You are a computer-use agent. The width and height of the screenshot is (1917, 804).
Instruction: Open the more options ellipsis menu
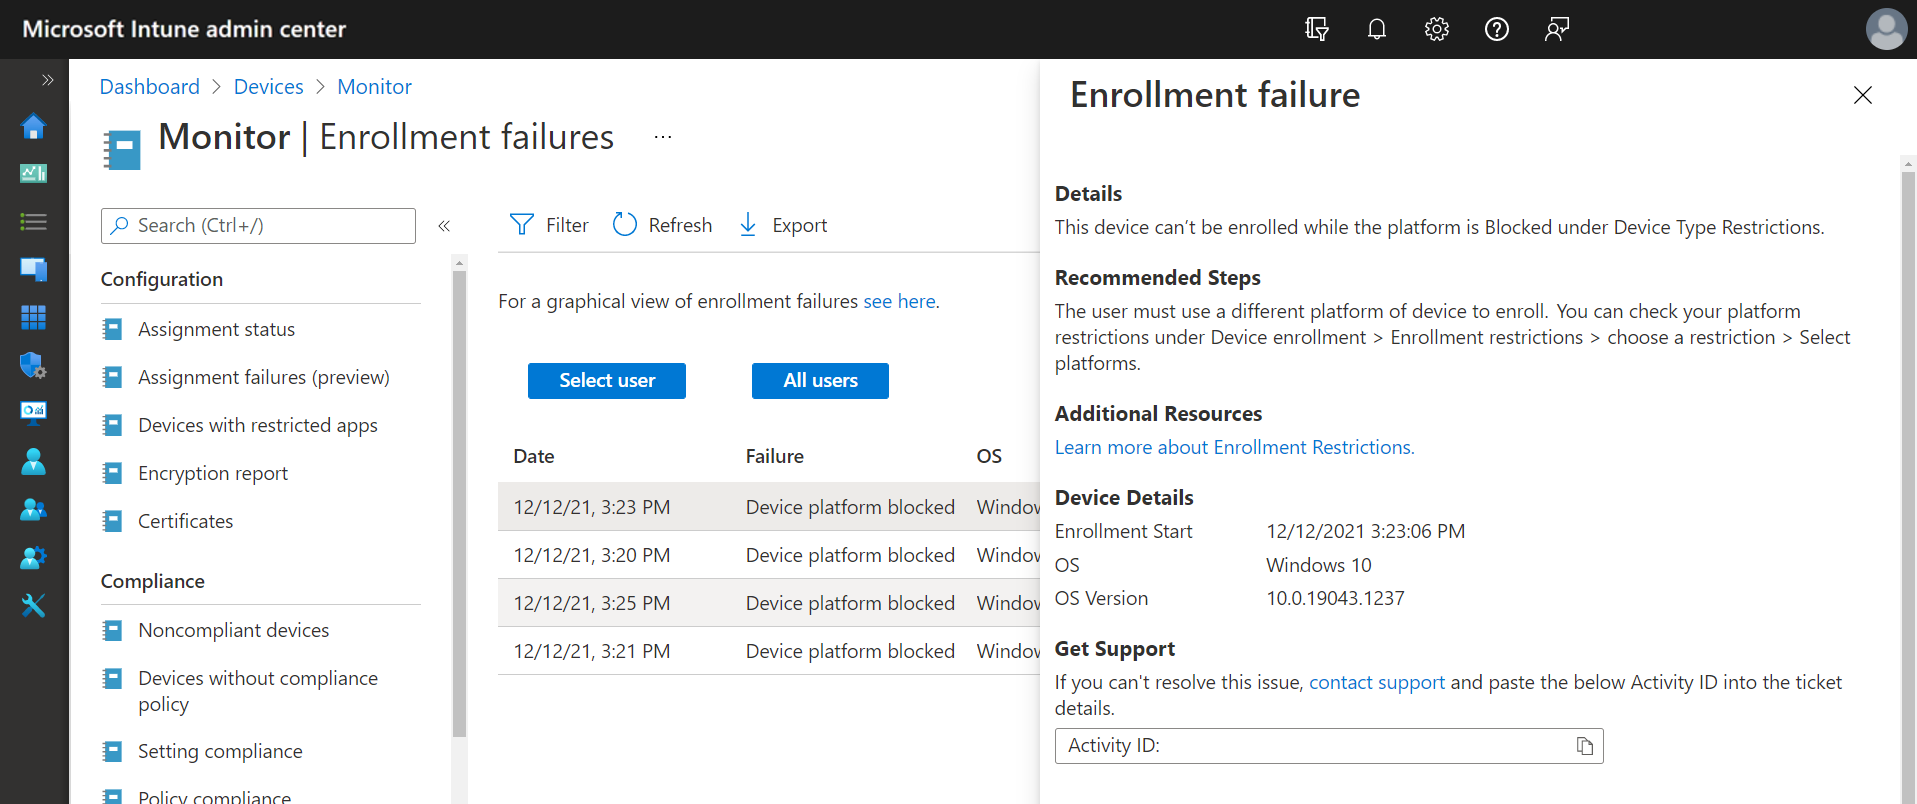coord(662,137)
